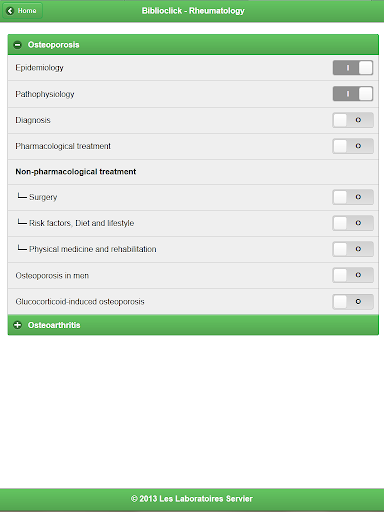
Task: Toggle Glucocorticoid-induced osteoporosis on
Action: [353, 301]
